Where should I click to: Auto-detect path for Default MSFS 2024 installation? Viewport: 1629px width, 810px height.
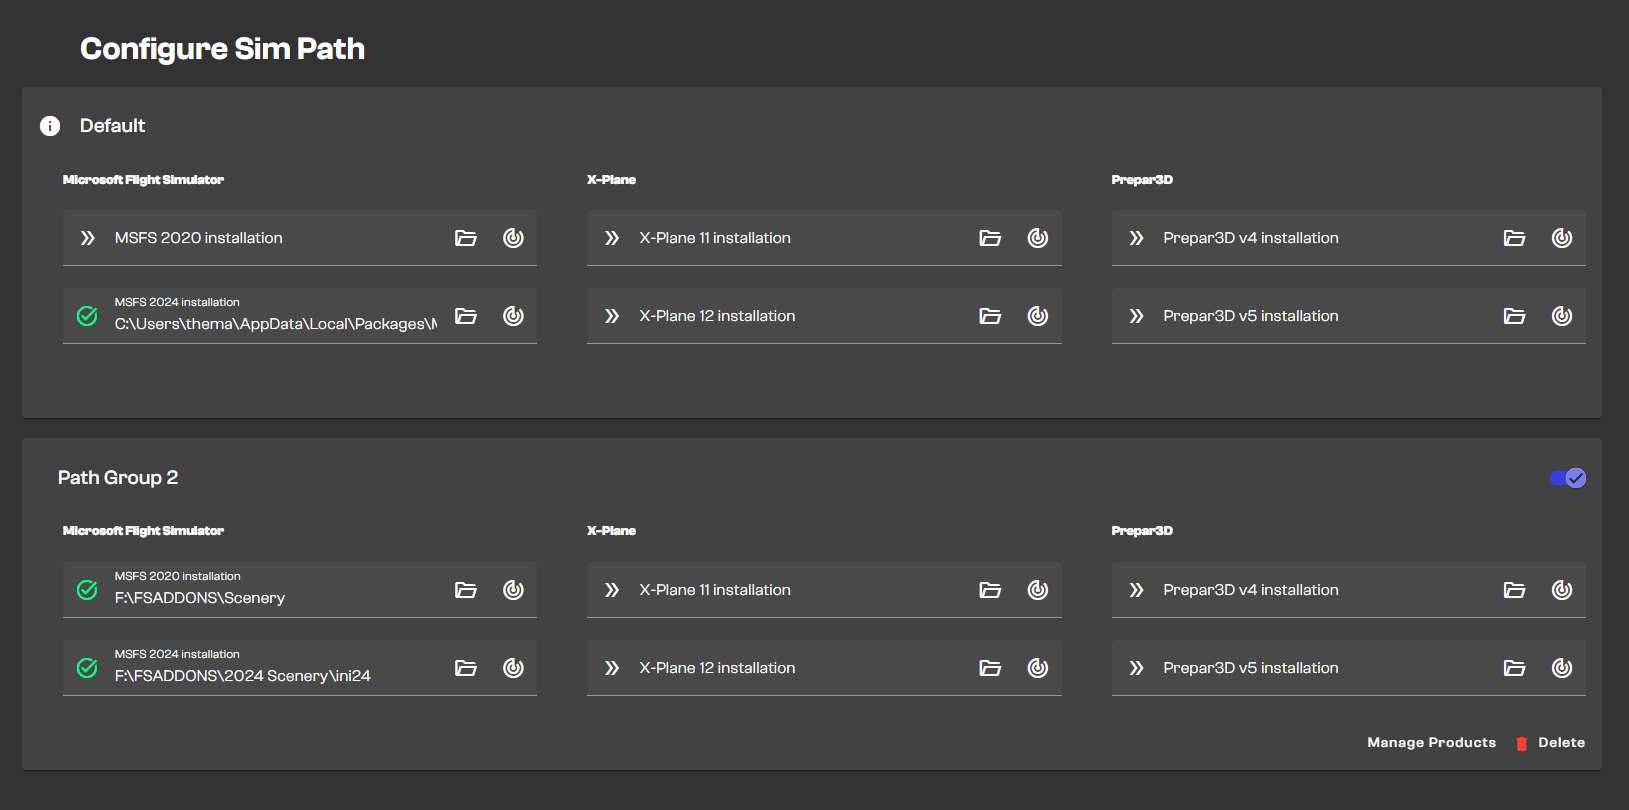[513, 316]
